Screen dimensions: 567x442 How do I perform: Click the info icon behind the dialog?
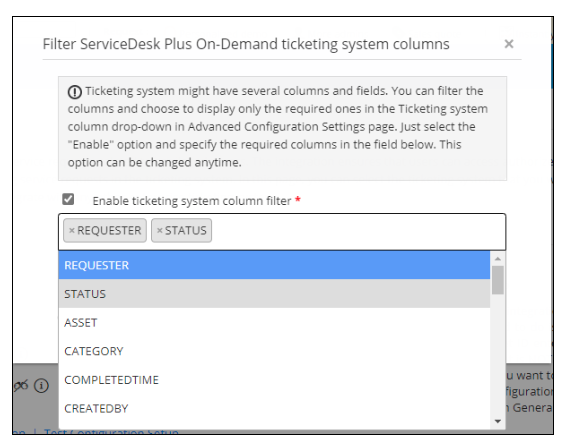(41, 386)
